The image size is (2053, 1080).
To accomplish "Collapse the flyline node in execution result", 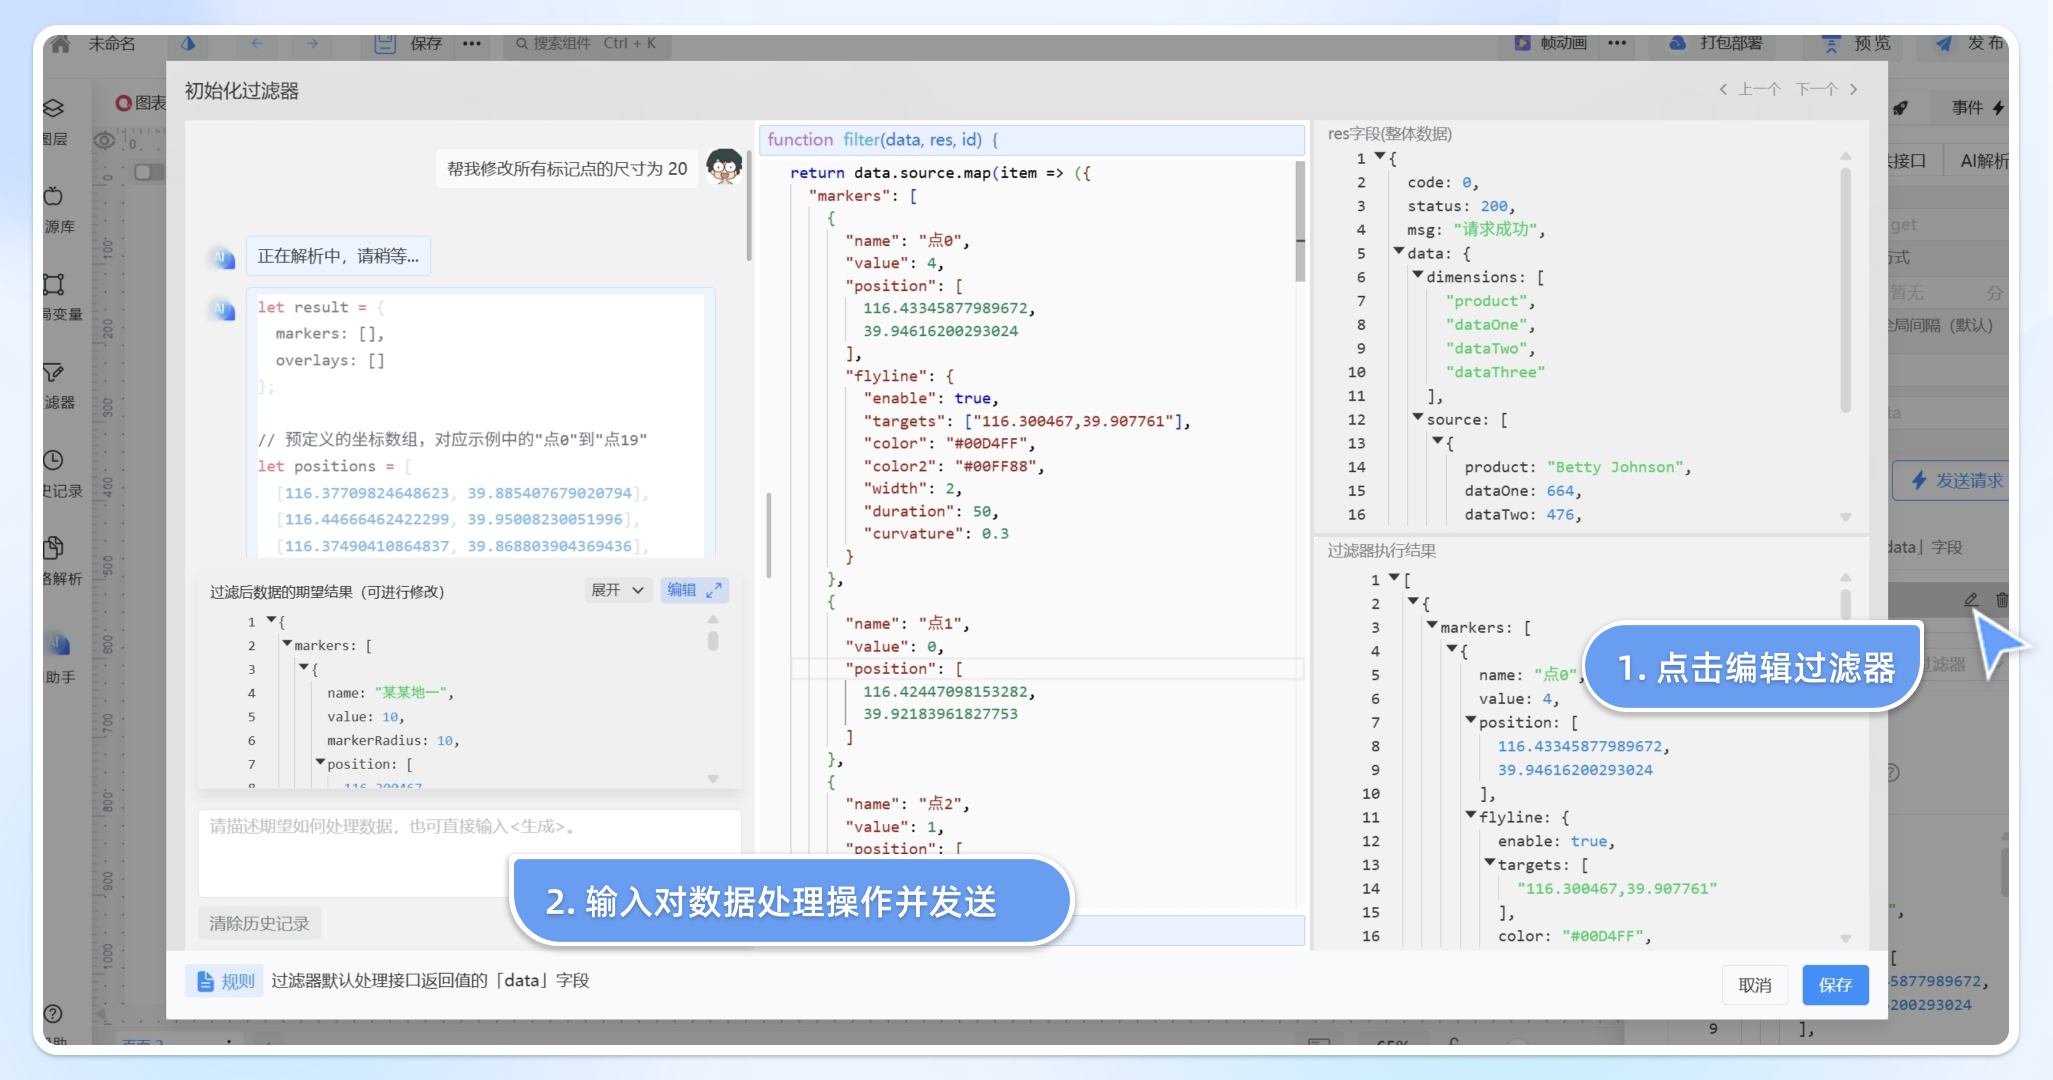I will pyautogui.click(x=1471, y=816).
